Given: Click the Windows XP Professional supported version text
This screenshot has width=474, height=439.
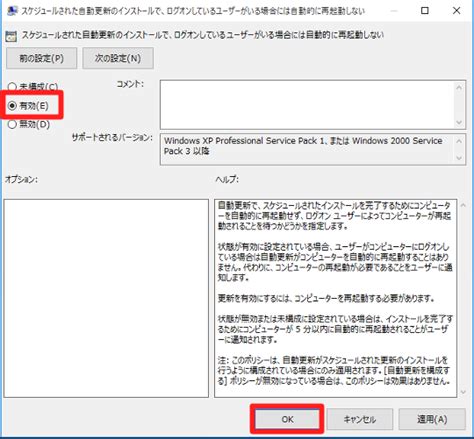Looking at the screenshot, I should (303, 146).
